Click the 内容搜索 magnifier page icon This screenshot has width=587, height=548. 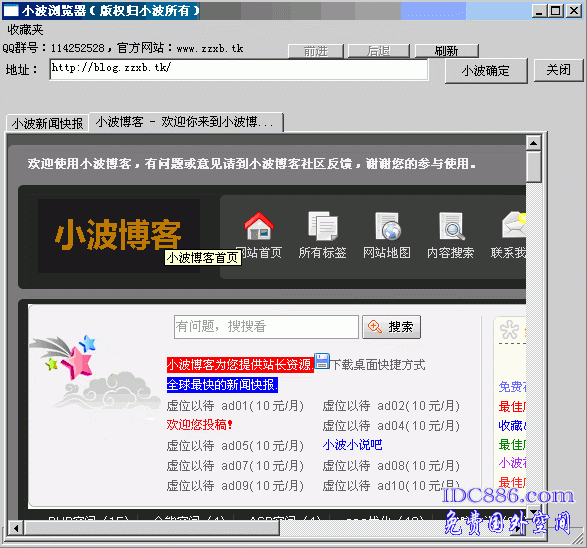click(451, 226)
